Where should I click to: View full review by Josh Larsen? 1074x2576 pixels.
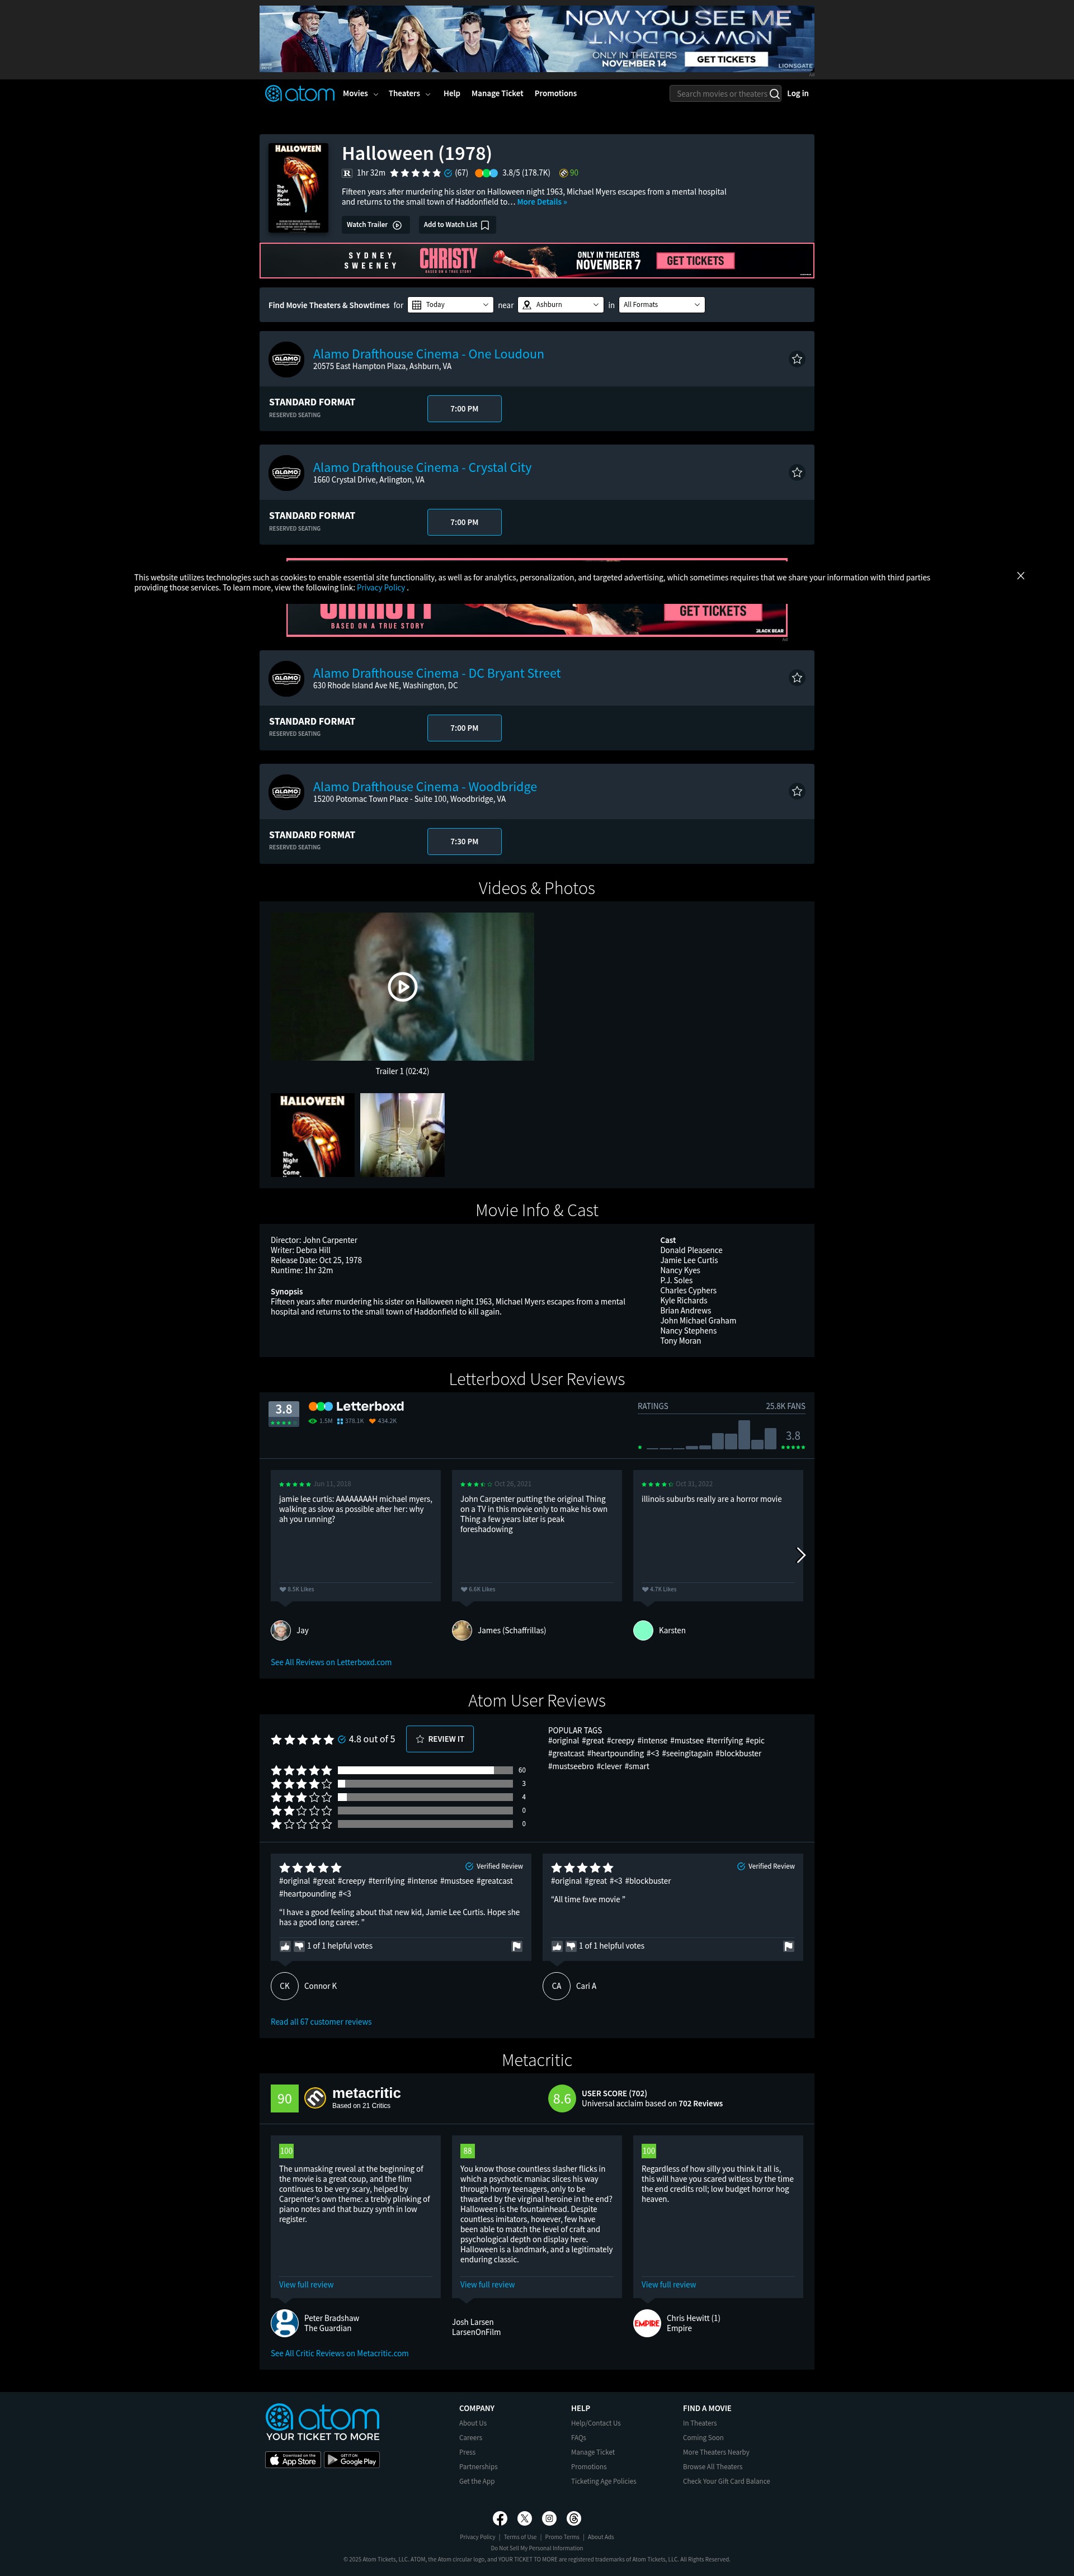[x=487, y=2285]
